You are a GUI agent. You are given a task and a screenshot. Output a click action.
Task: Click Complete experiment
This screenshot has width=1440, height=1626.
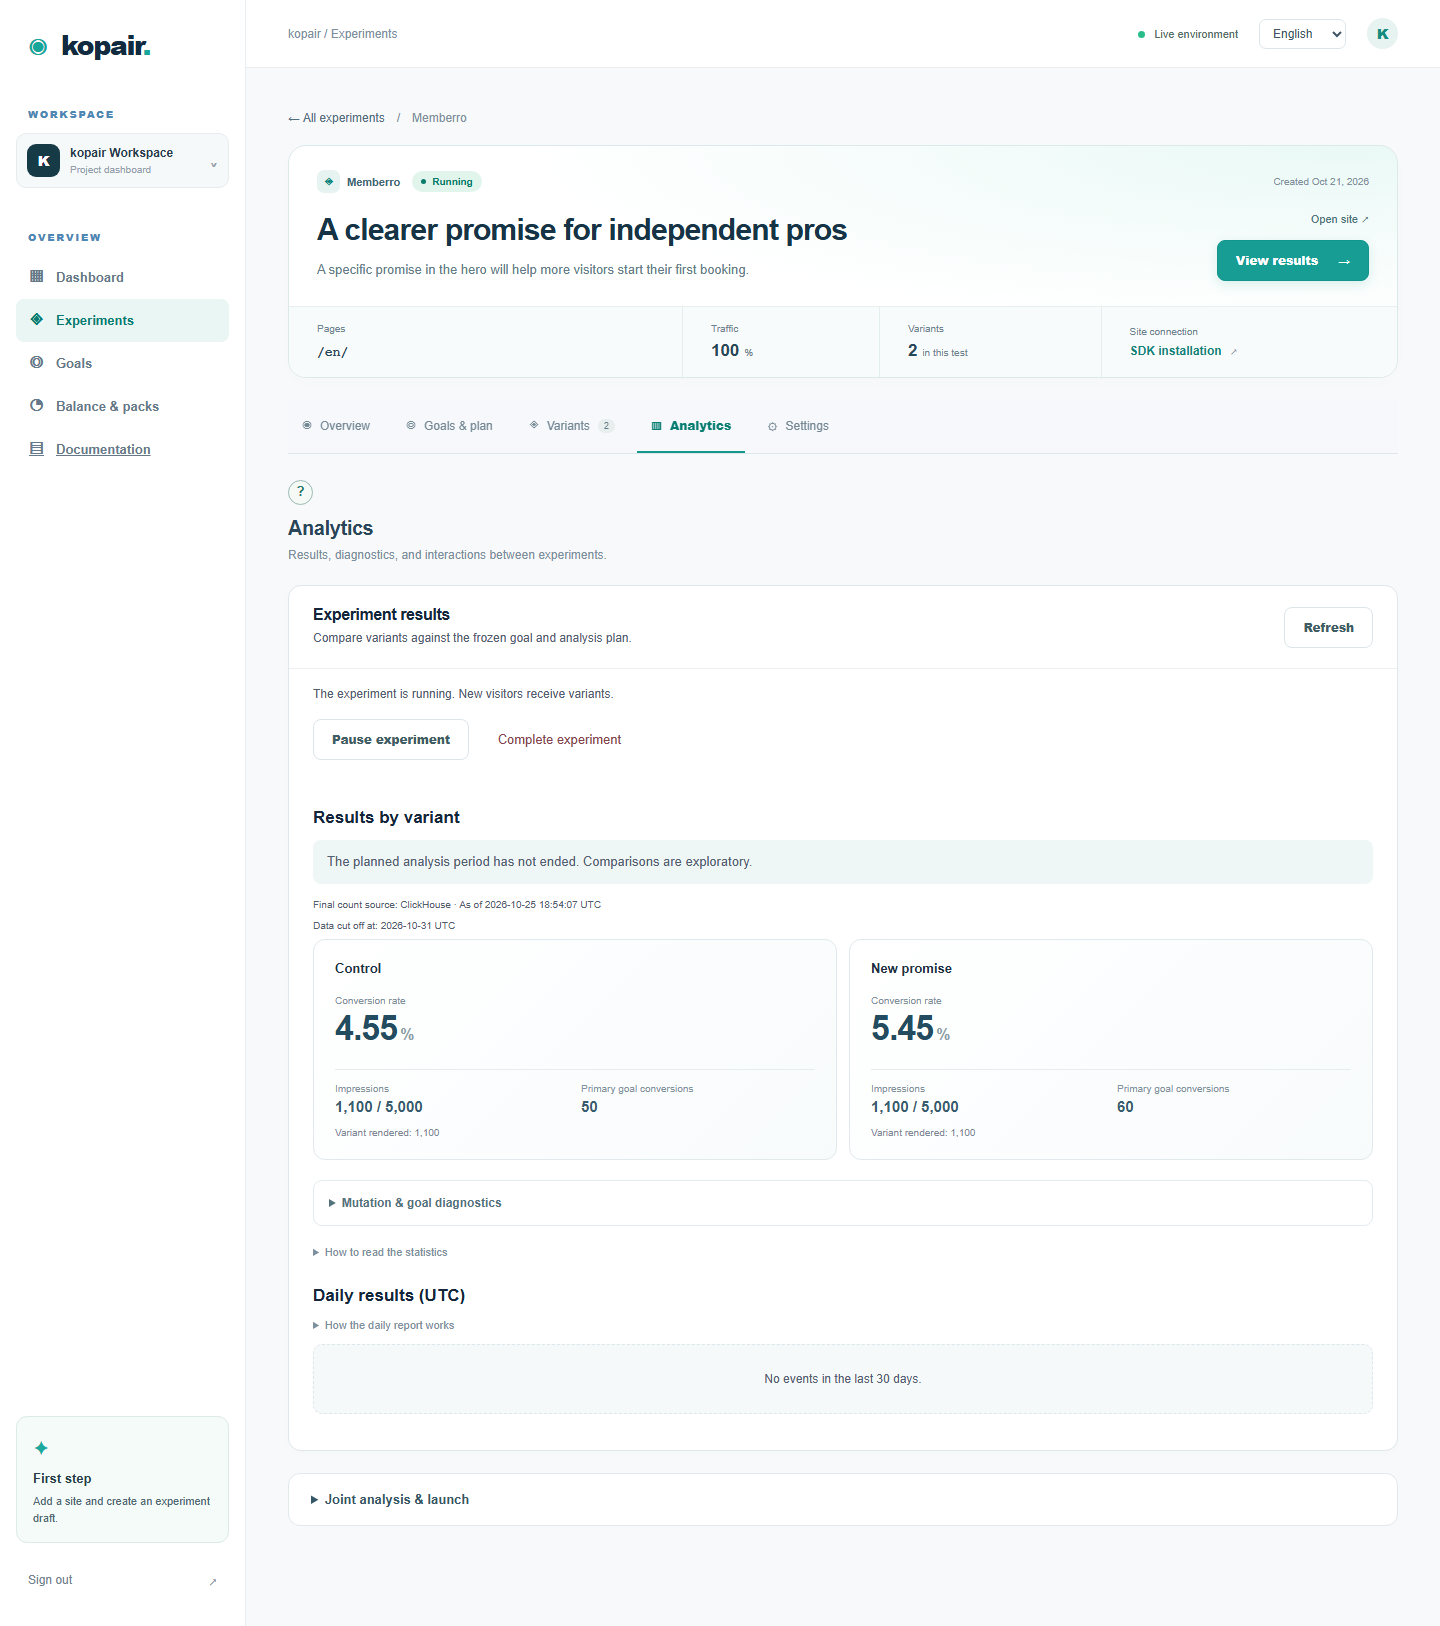[559, 740]
